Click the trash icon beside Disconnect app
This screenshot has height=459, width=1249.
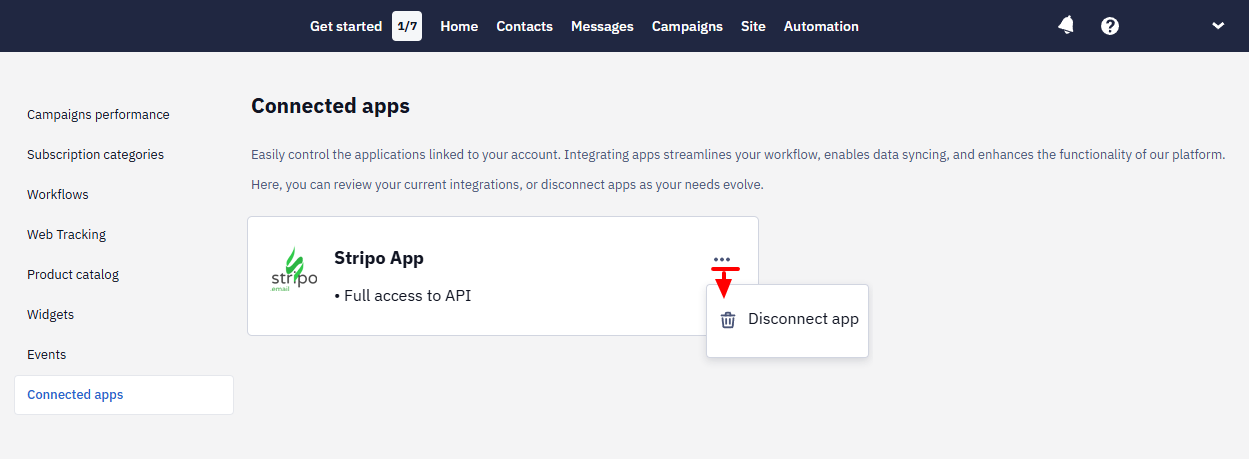coord(728,320)
